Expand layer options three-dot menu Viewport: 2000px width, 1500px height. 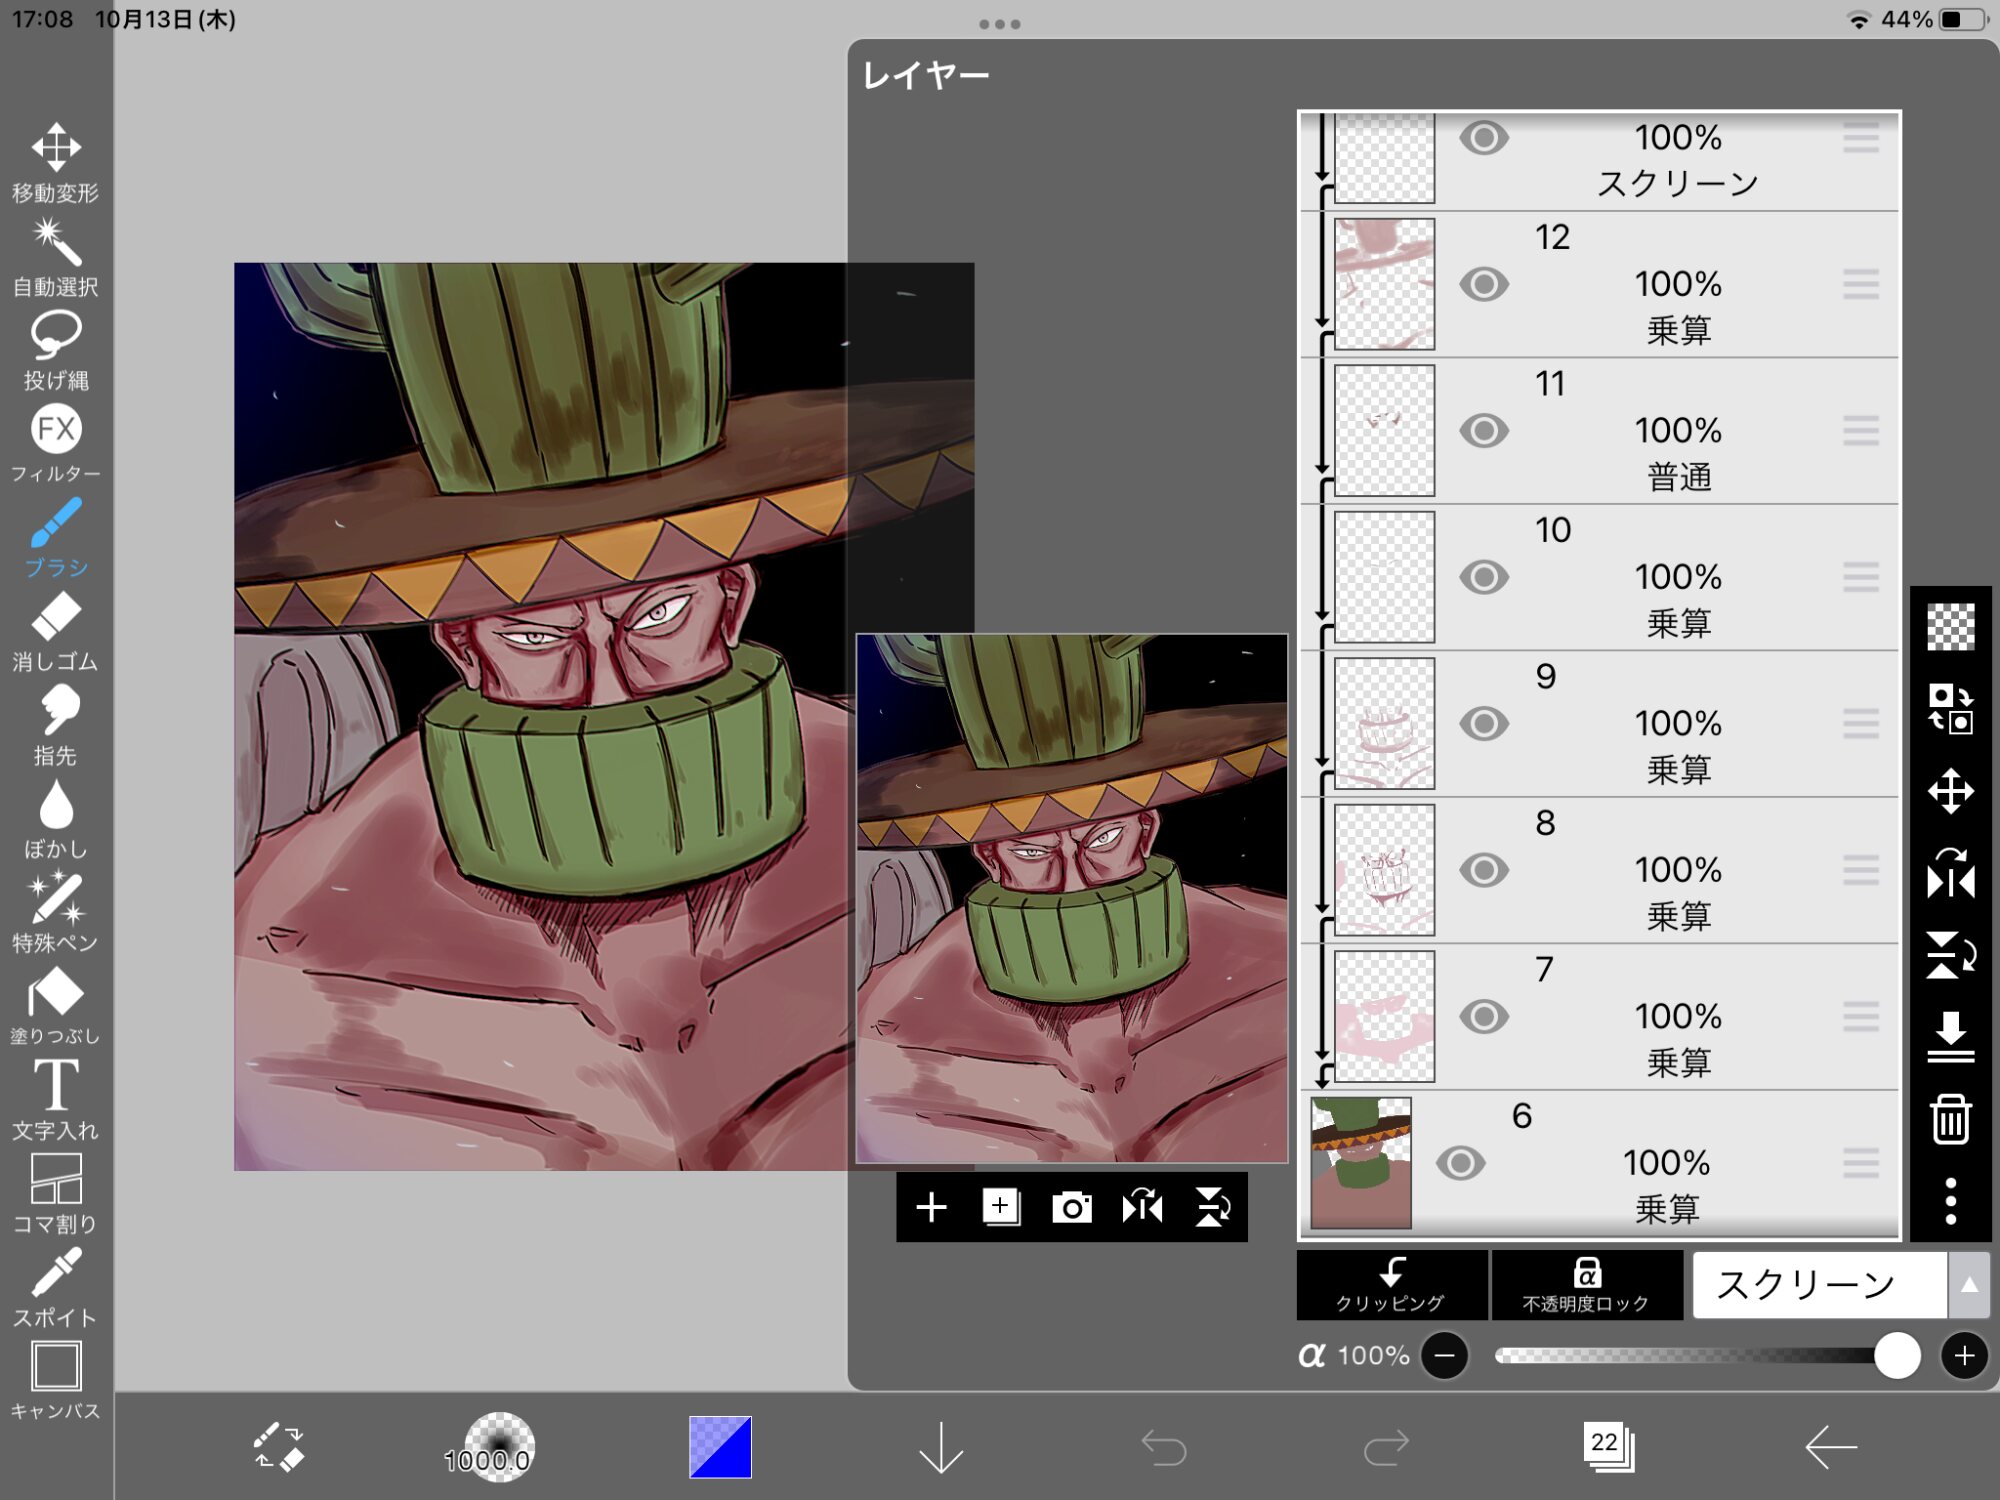pyautogui.click(x=1950, y=1200)
